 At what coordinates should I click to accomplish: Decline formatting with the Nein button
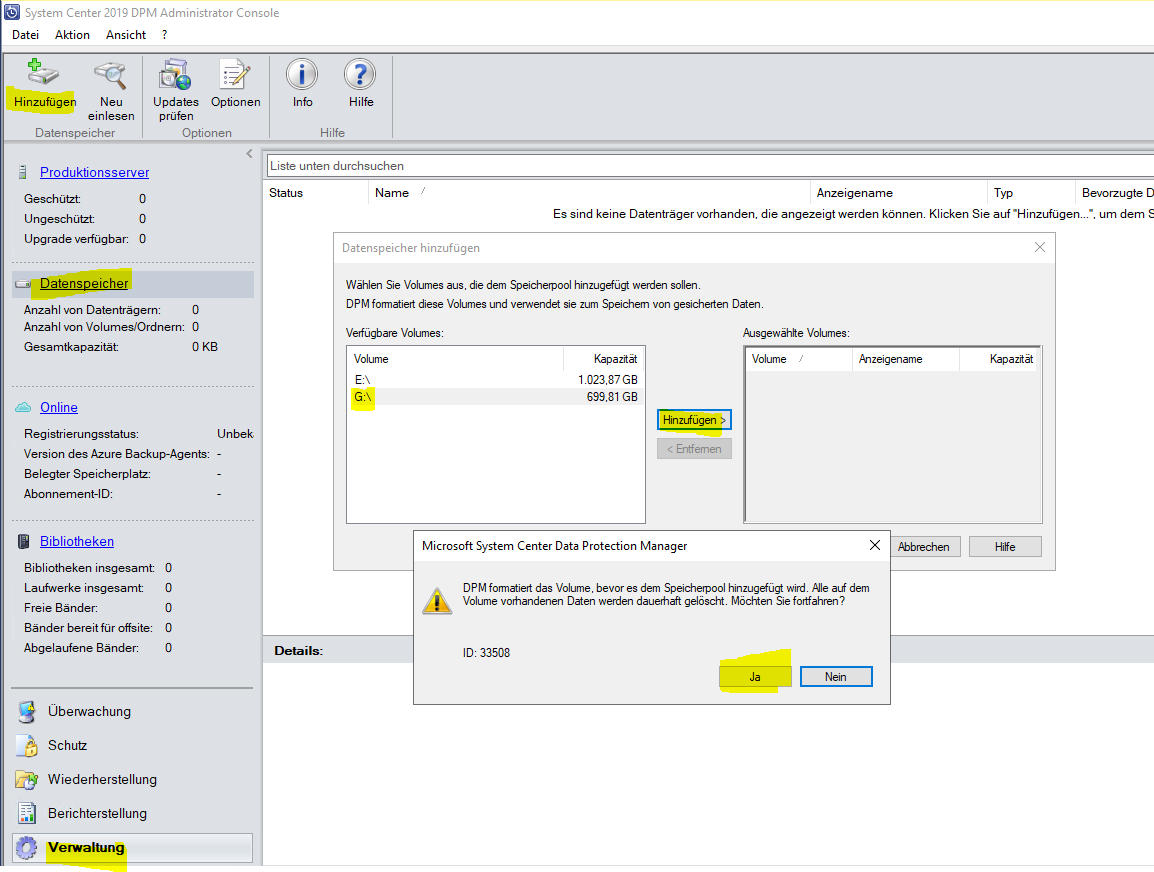836,676
